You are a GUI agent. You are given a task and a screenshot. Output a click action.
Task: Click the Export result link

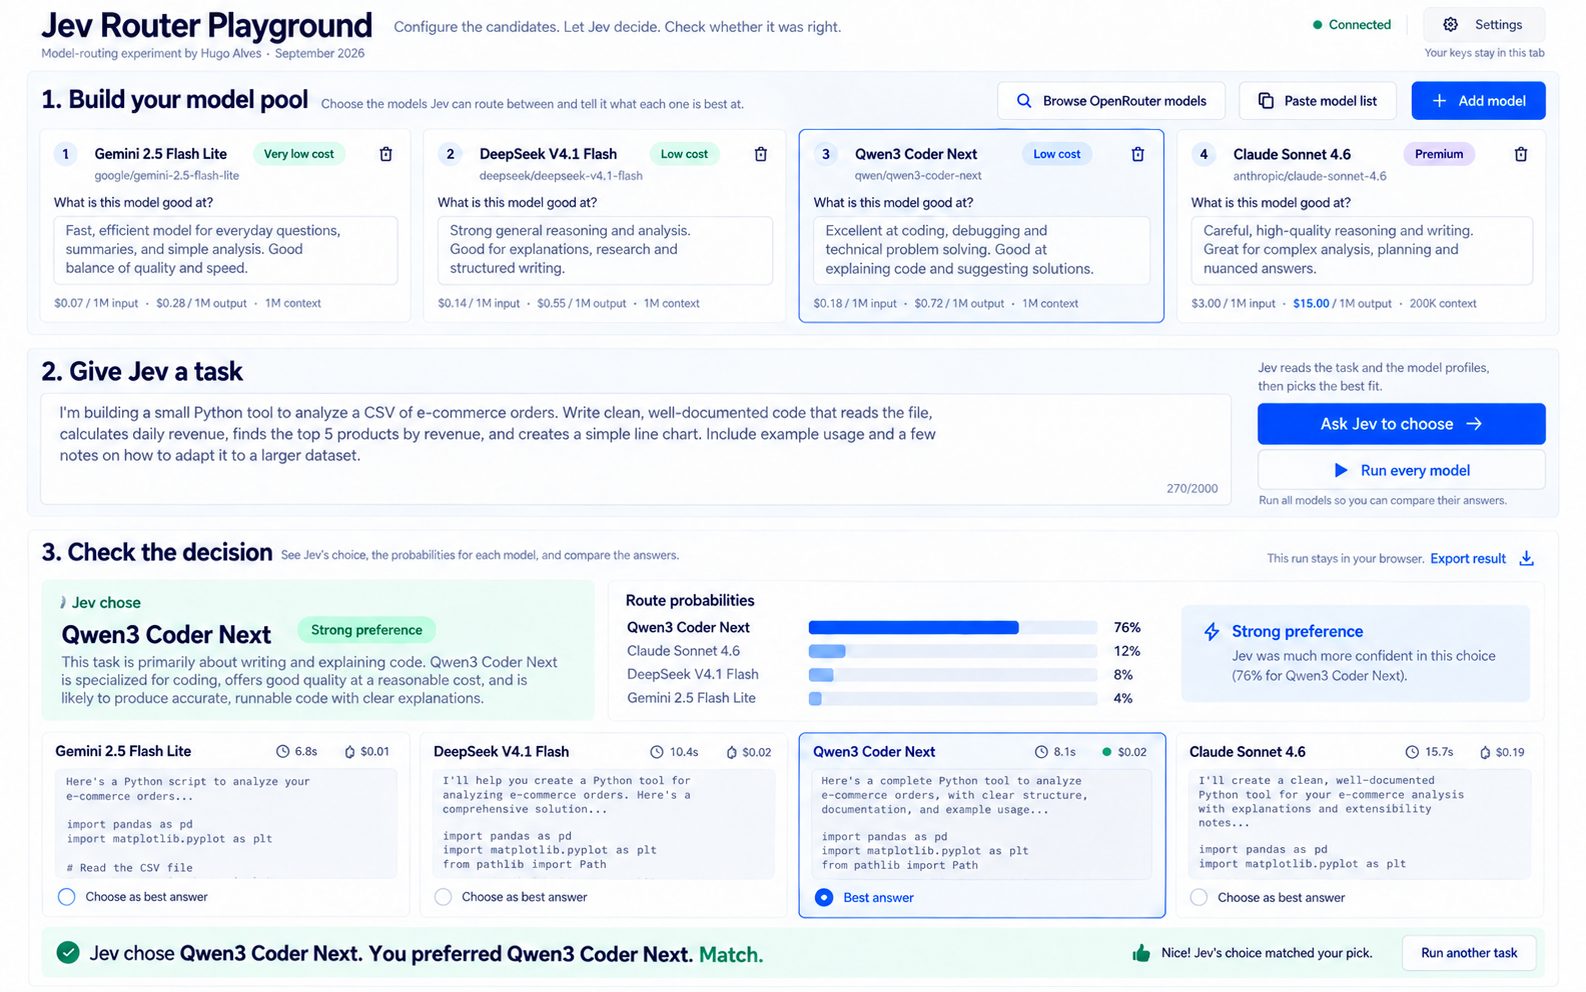[x=1468, y=559]
